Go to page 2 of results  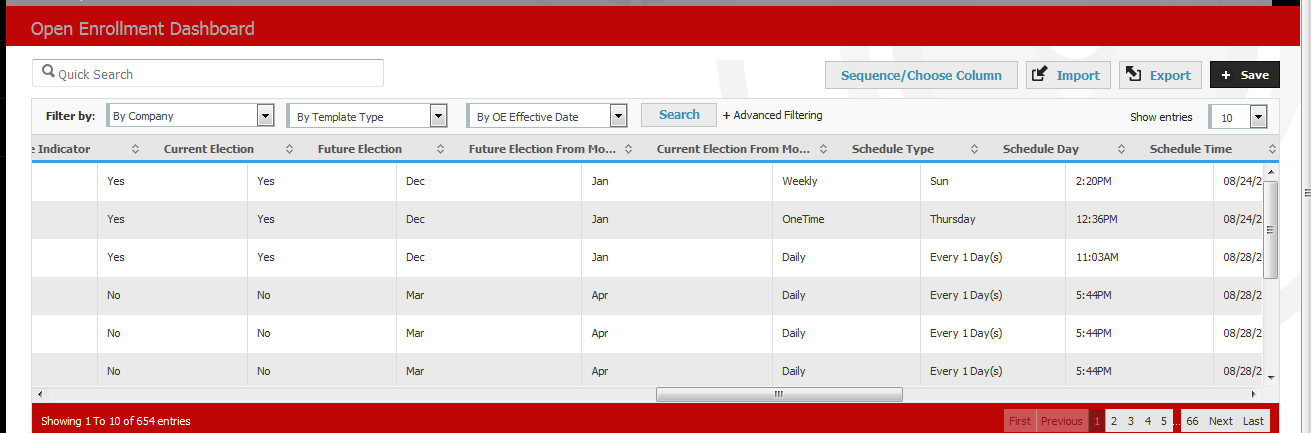(x=1114, y=421)
